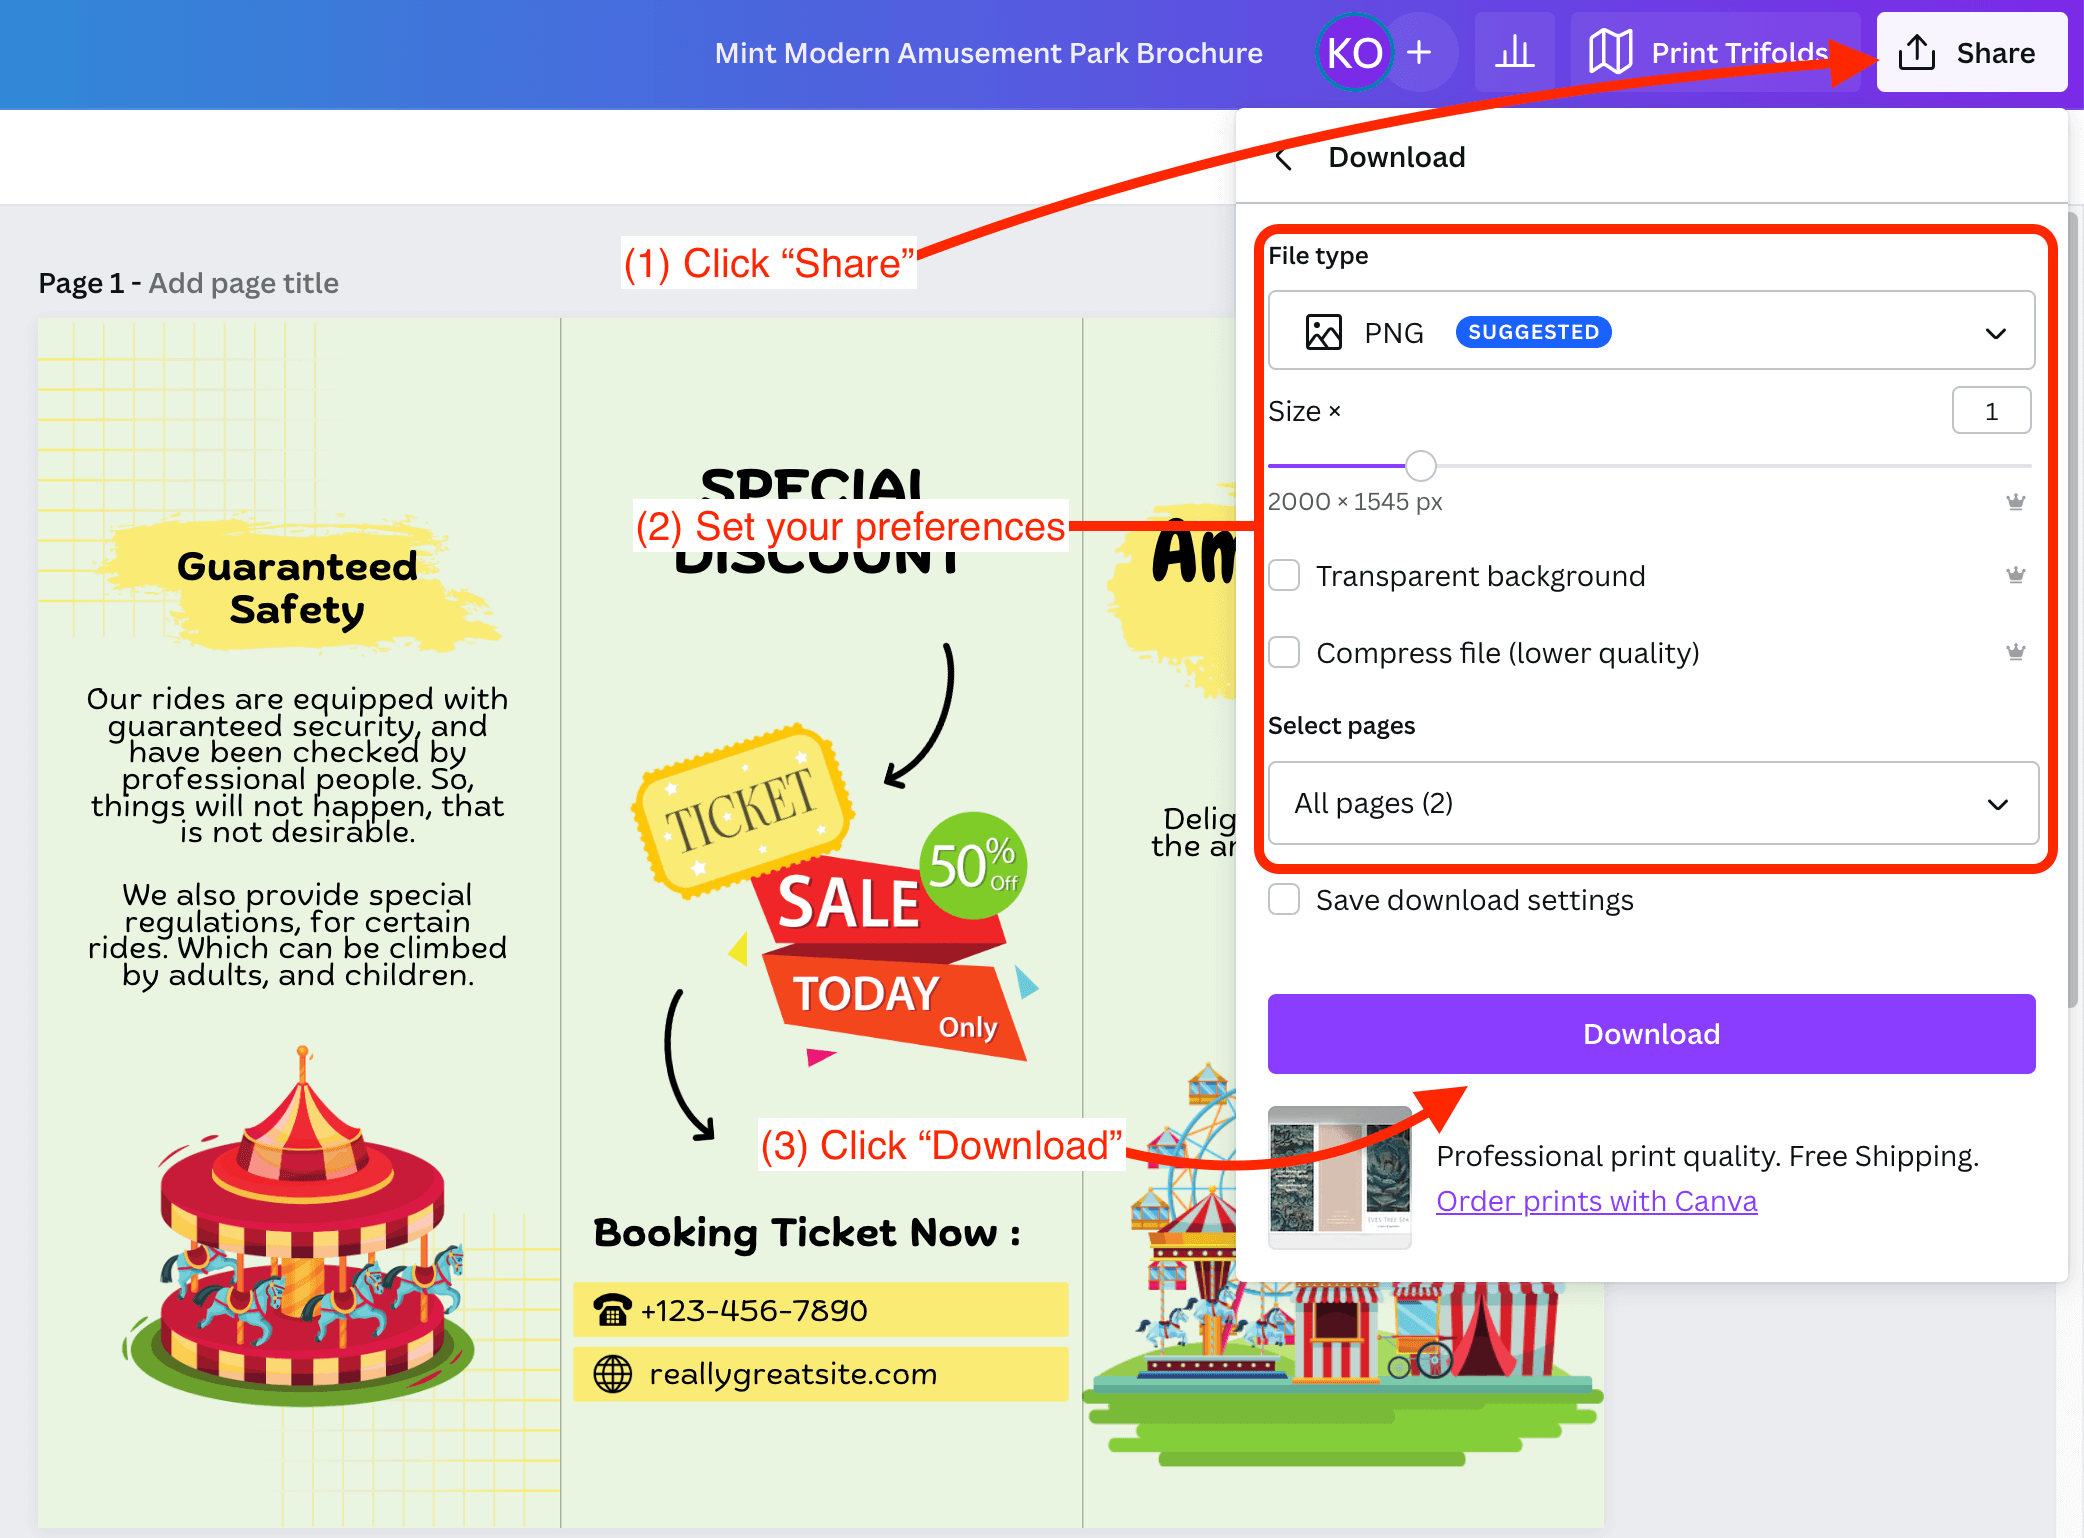The width and height of the screenshot is (2084, 1538).
Task: Click the Size slider handle
Action: (x=1420, y=466)
